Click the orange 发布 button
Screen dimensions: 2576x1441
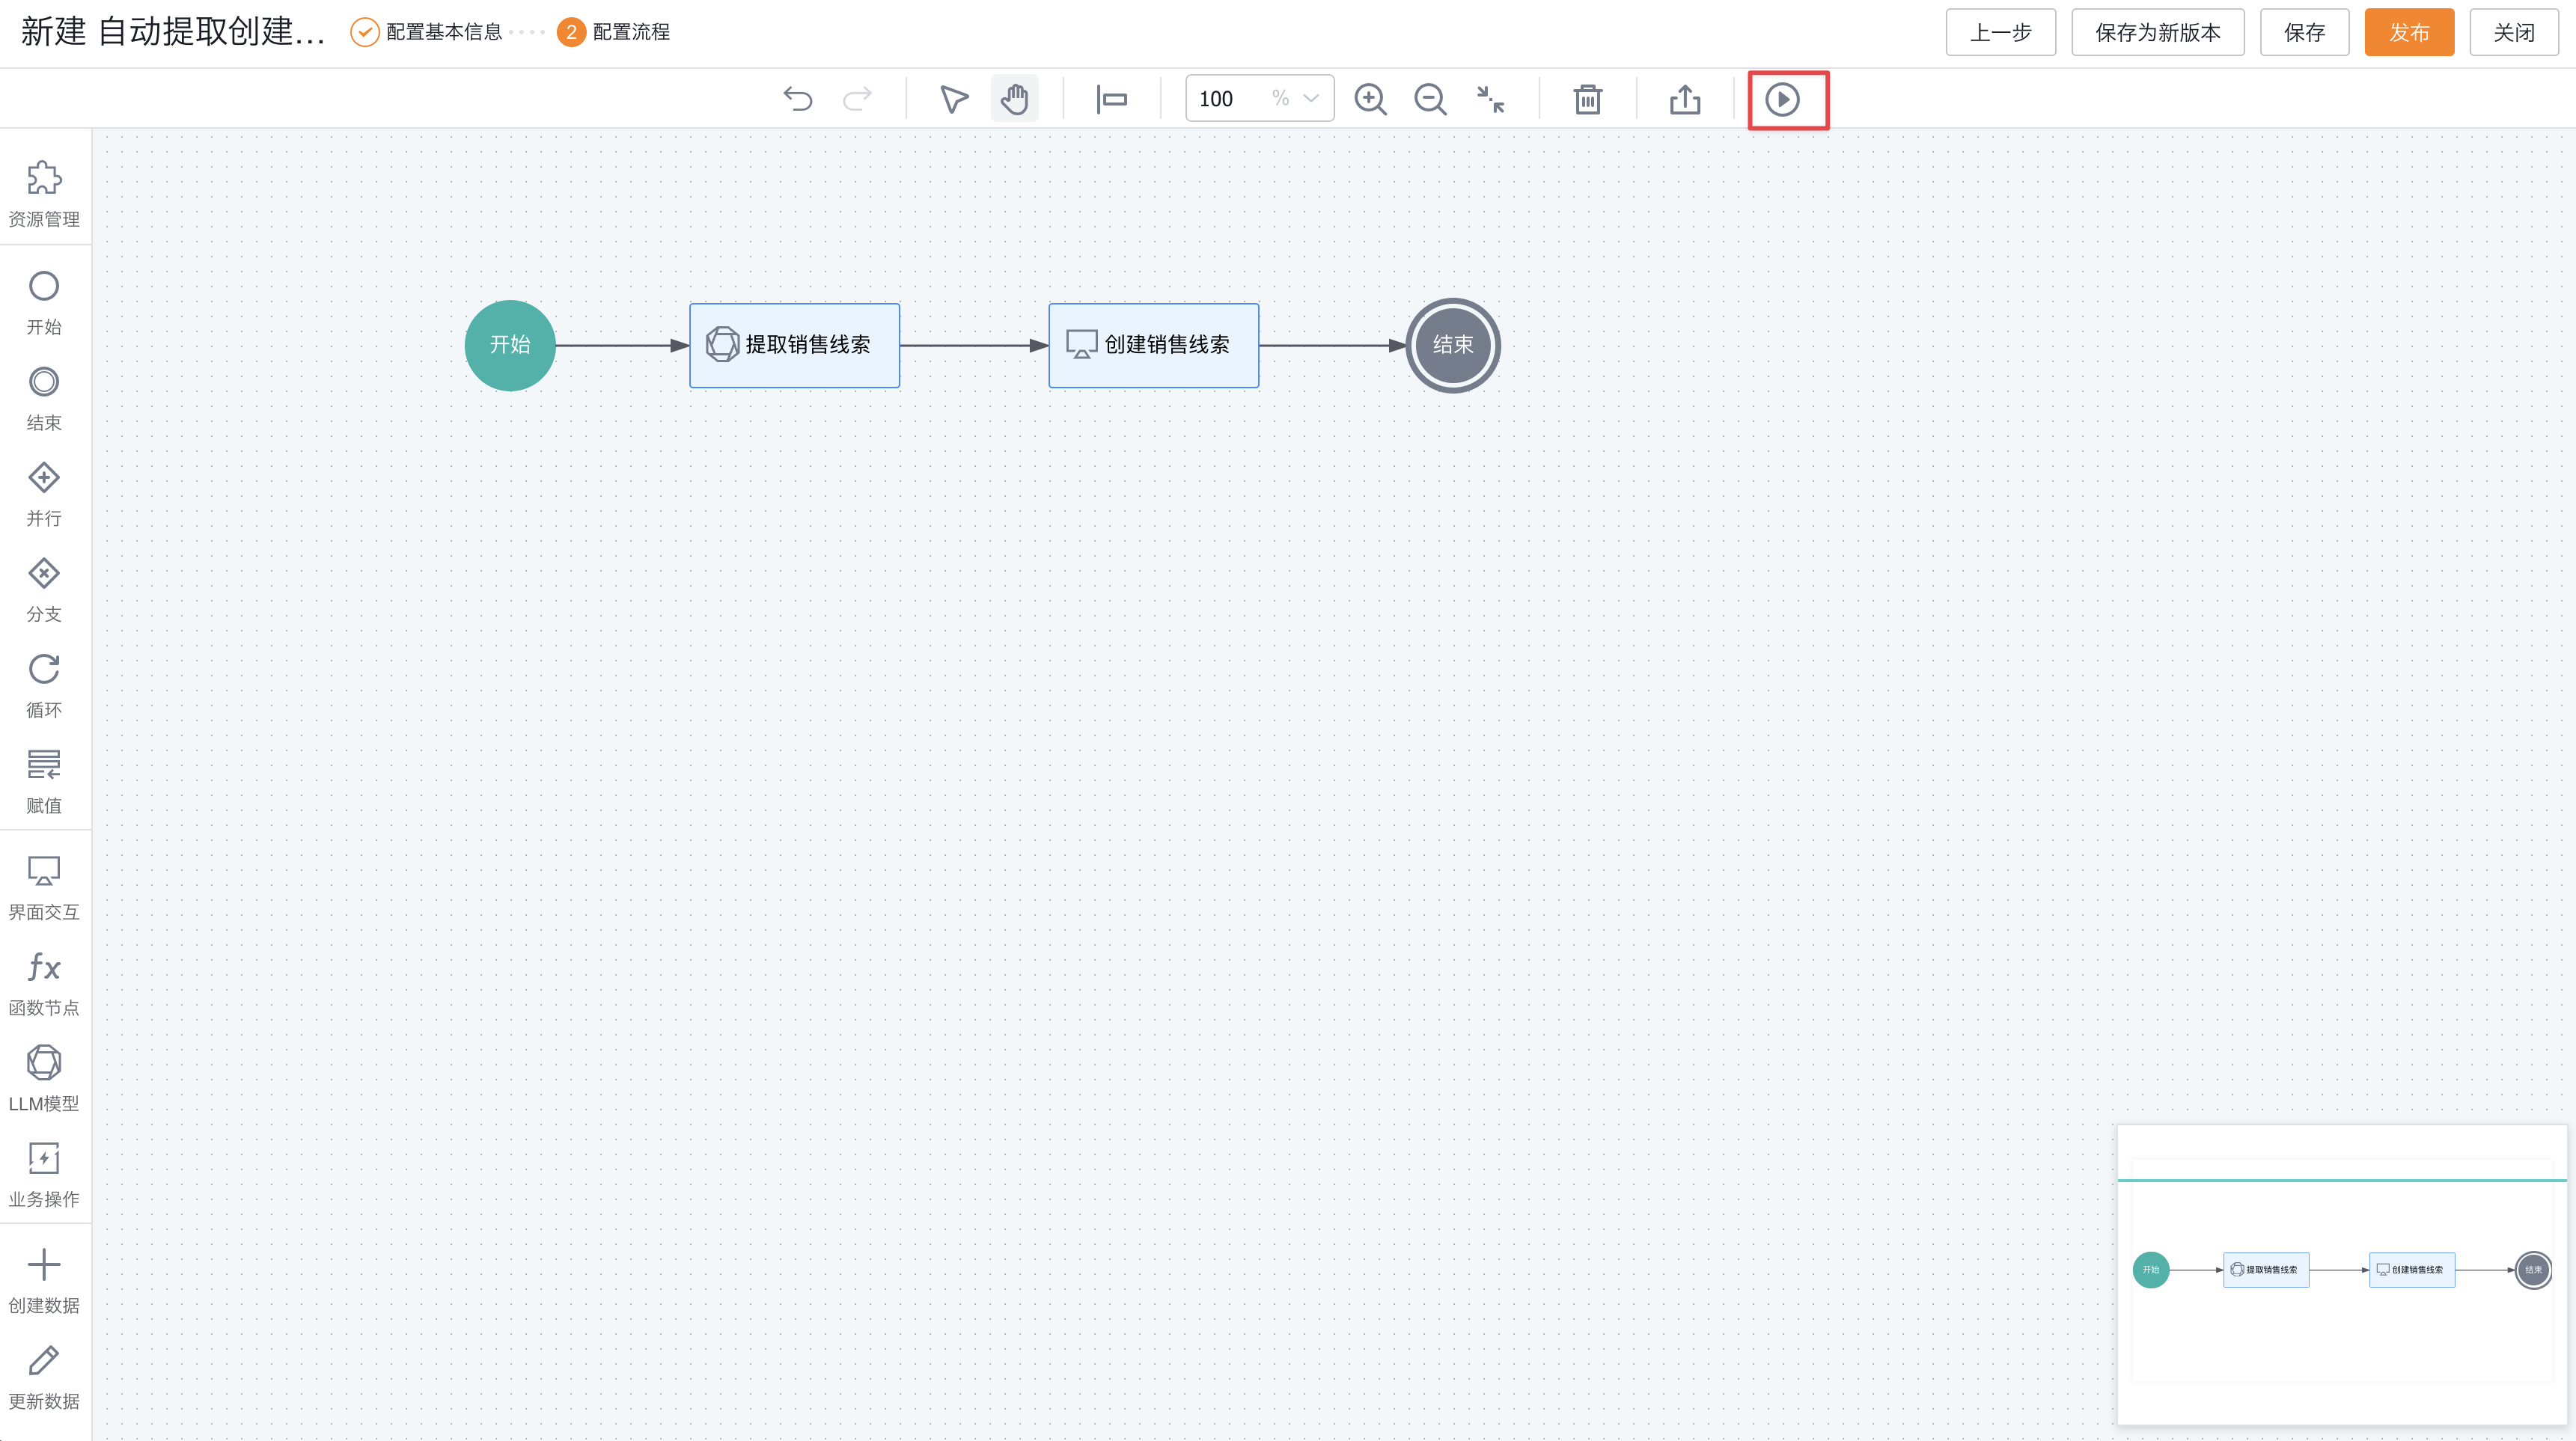pyautogui.click(x=2408, y=32)
